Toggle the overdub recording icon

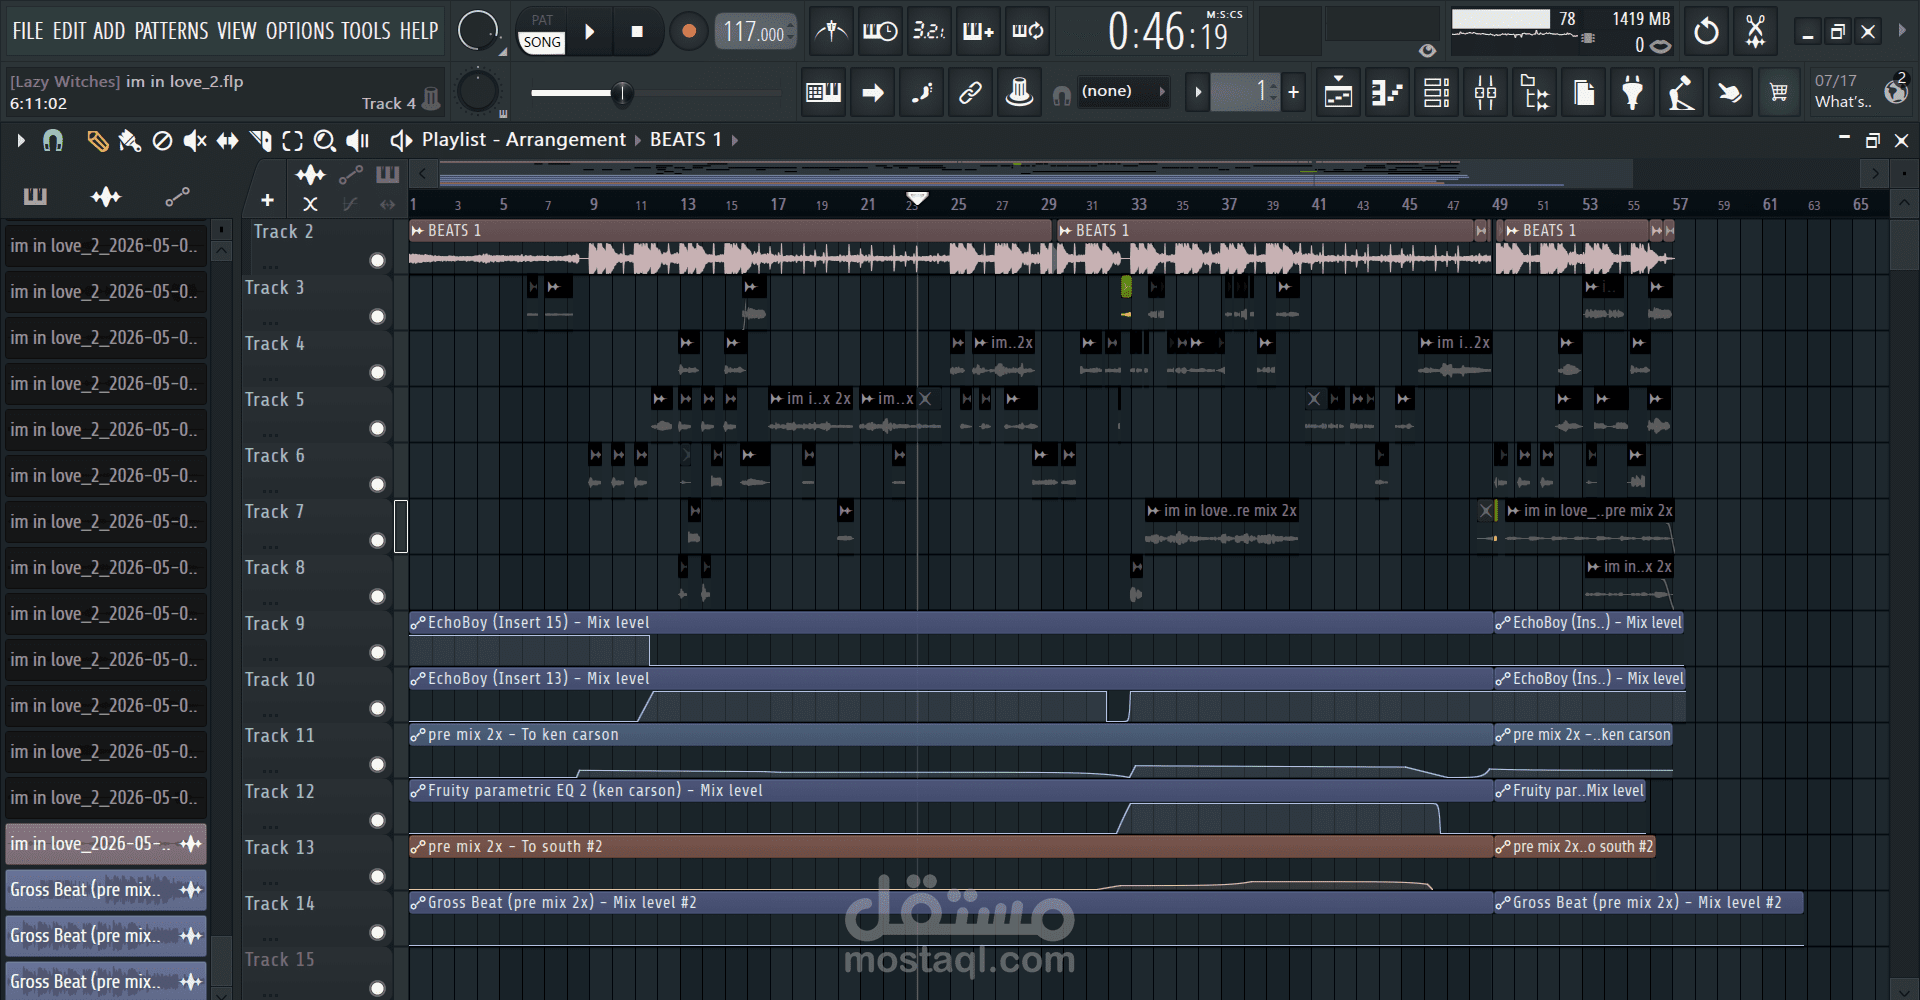tap(978, 32)
